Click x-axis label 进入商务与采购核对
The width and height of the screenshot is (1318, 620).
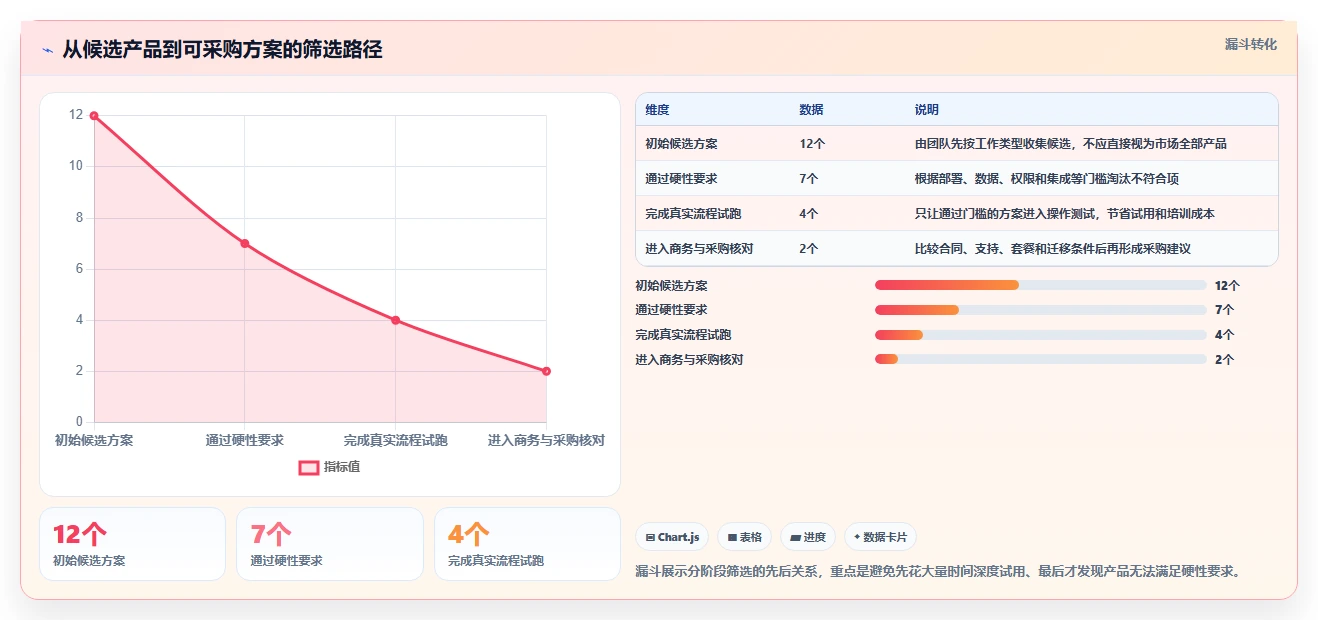[546, 440]
